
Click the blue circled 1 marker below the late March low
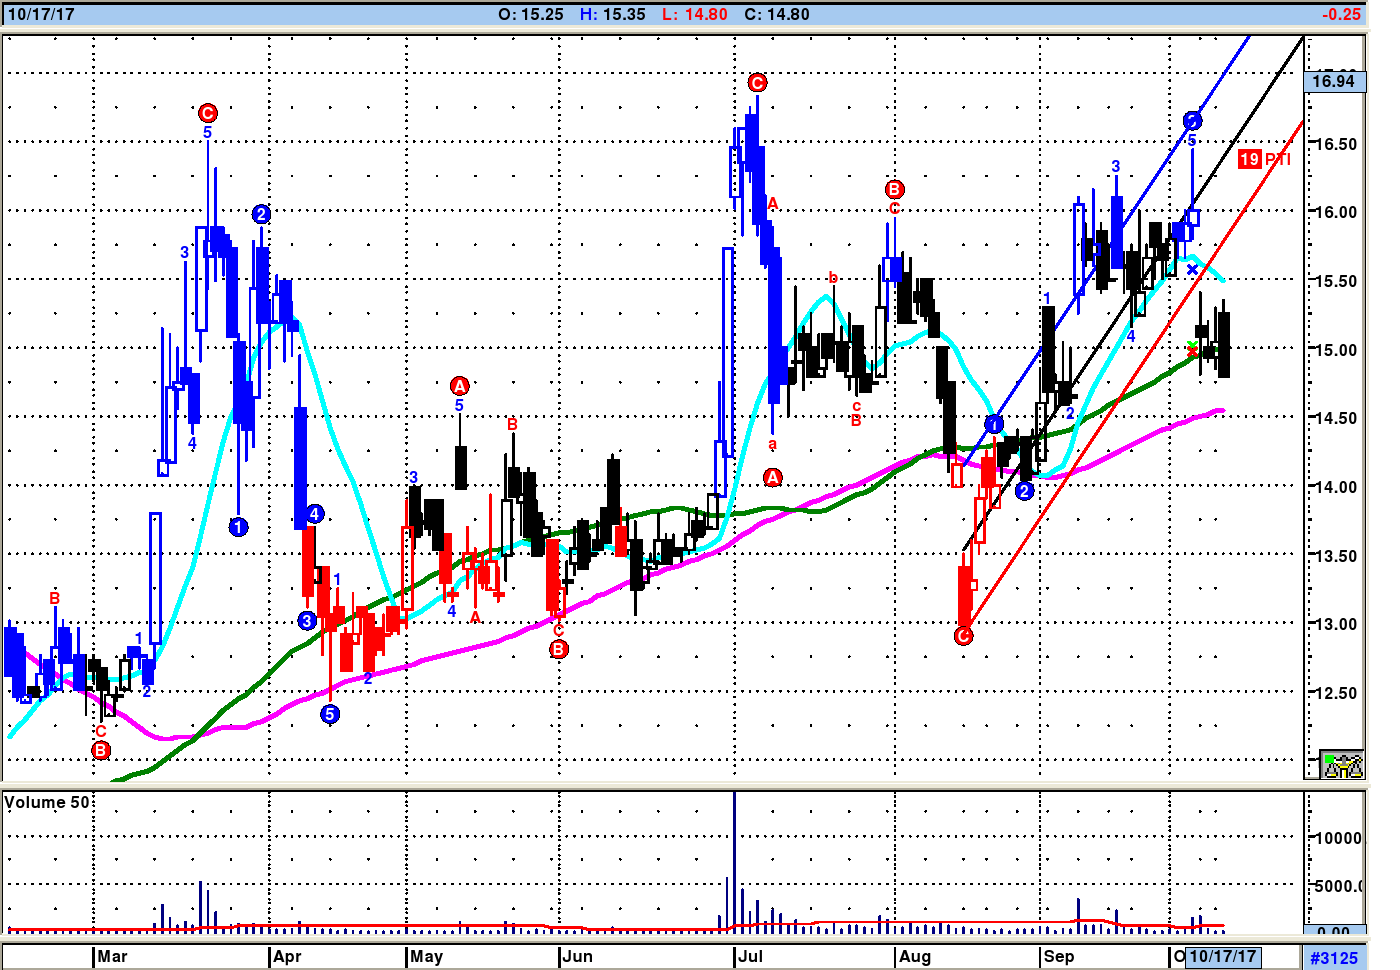coord(238,527)
